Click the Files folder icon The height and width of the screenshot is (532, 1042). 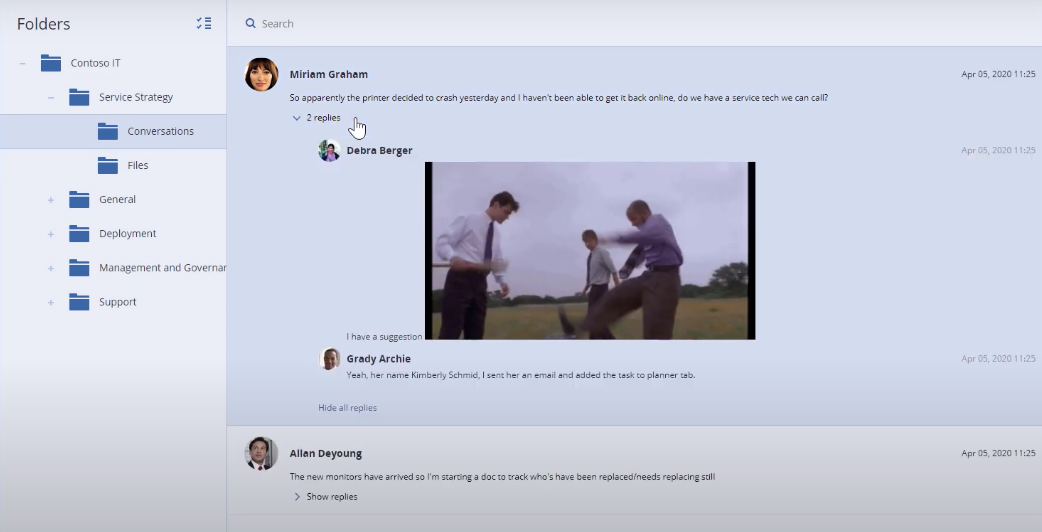108,165
